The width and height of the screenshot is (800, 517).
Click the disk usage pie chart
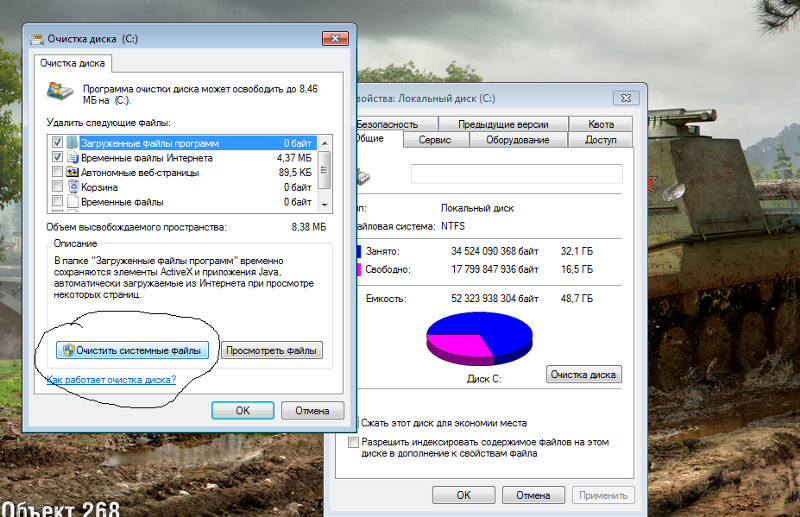pos(480,338)
